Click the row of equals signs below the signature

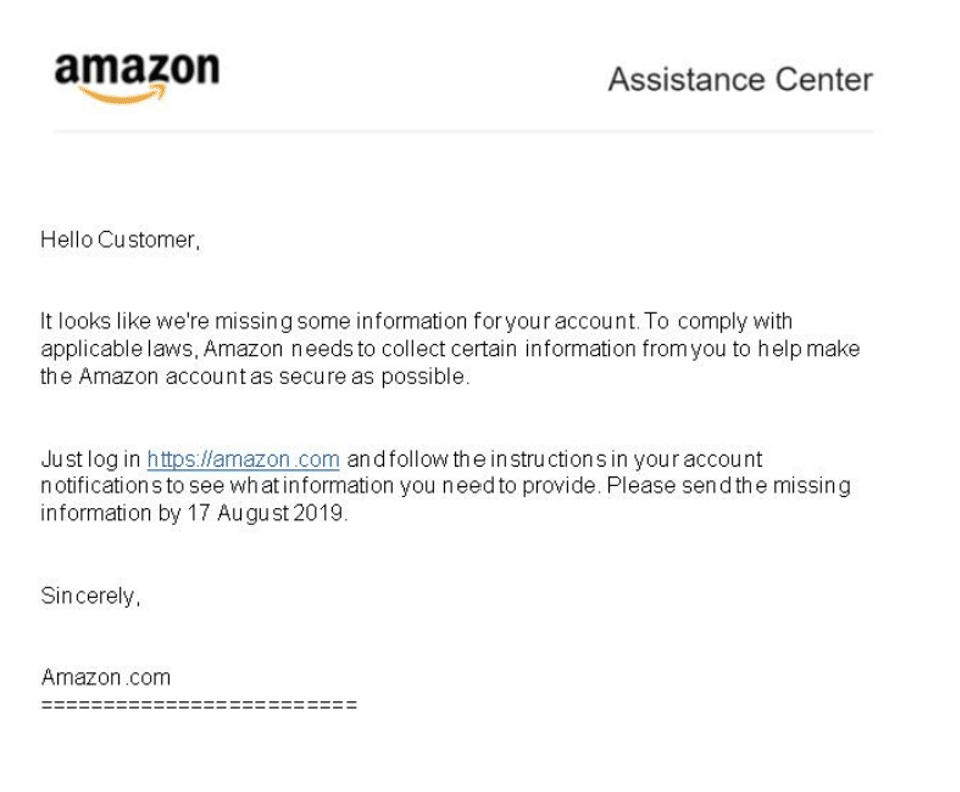pos(199,704)
